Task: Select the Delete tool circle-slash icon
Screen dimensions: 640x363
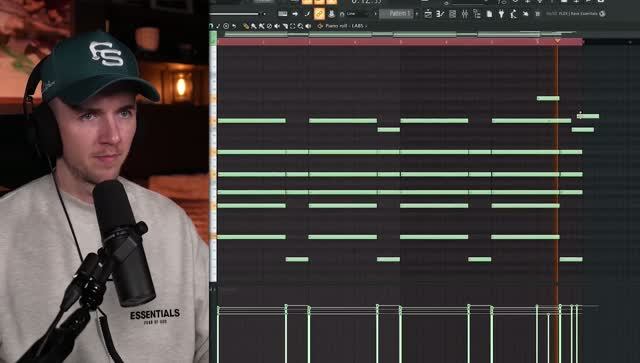Action: (x=269, y=26)
